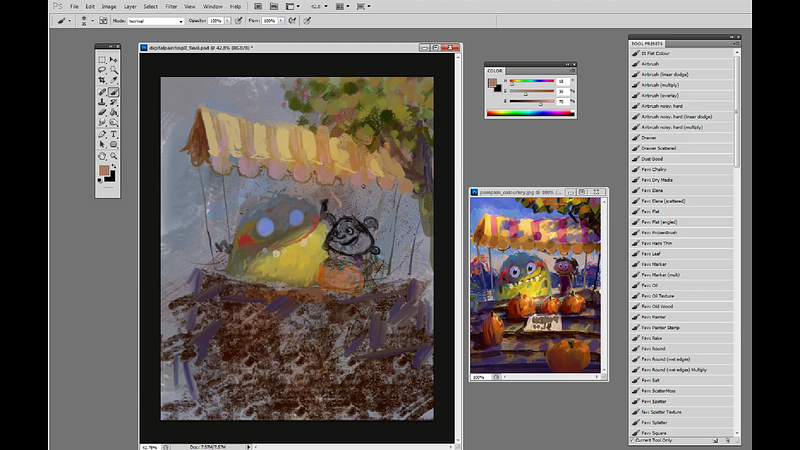The height and width of the screenshot is (450, 800).
Task: Delete tool preset trash icon
Action: [x=728, y=440]
